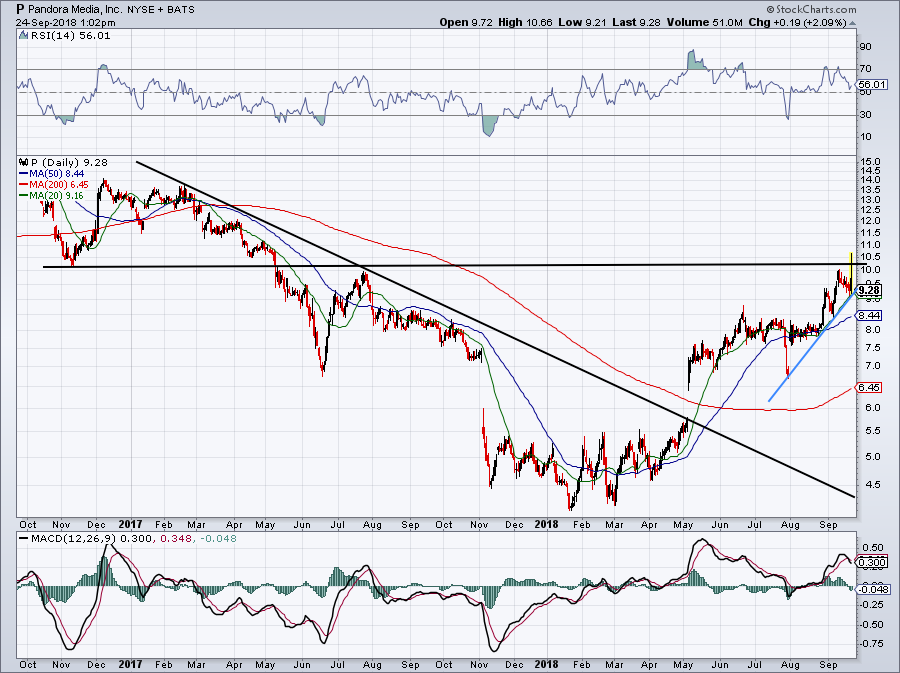Click the -0.75 label on the MACD axis
Screen dimensions: 900x673
pyautogui.click(x=872, y=644)
